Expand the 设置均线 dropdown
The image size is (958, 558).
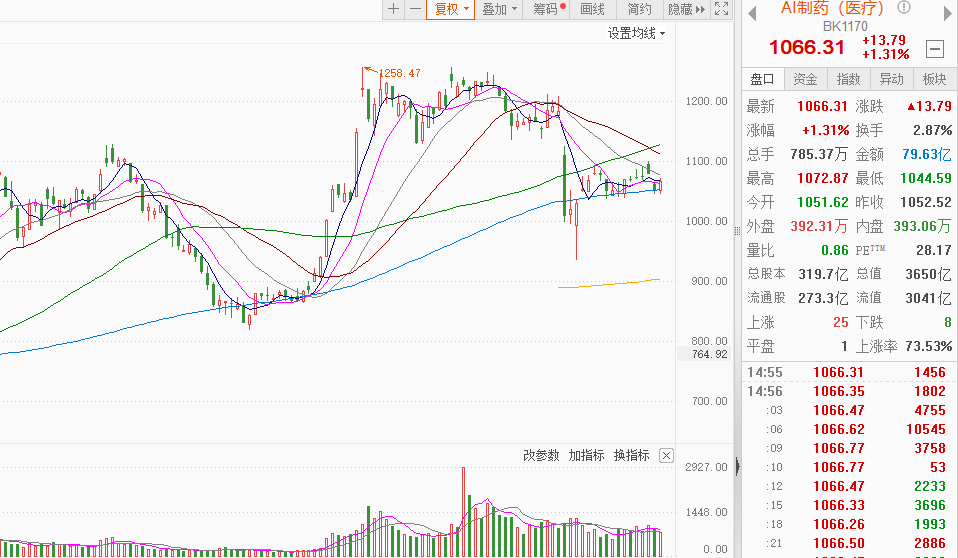click(x=636, y=33)
